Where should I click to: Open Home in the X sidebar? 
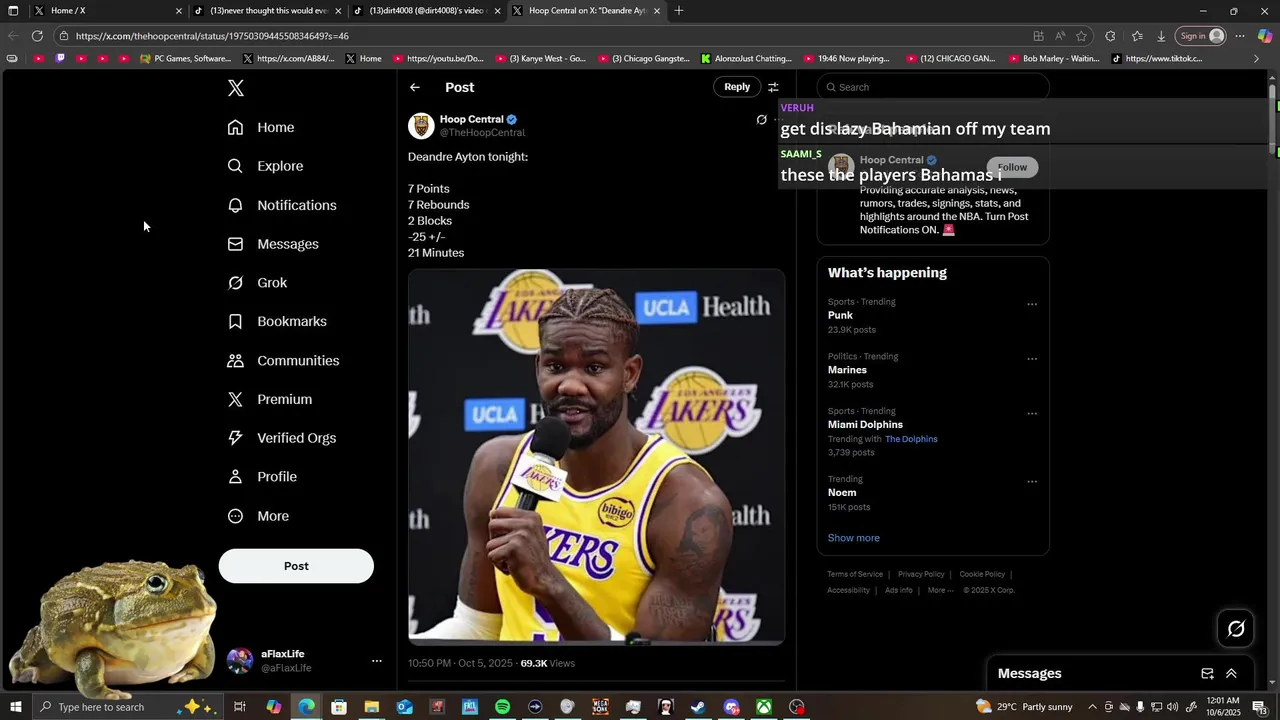click(261, 127)
